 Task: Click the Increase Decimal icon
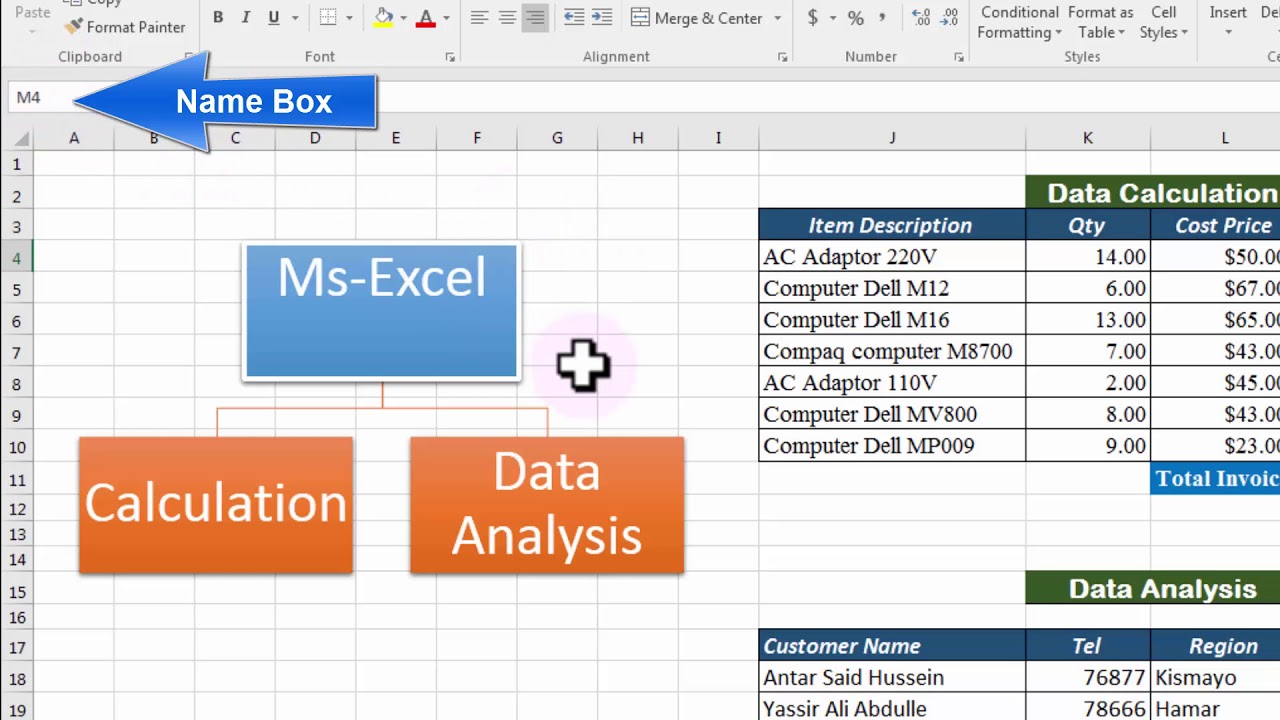coord(921,18)
